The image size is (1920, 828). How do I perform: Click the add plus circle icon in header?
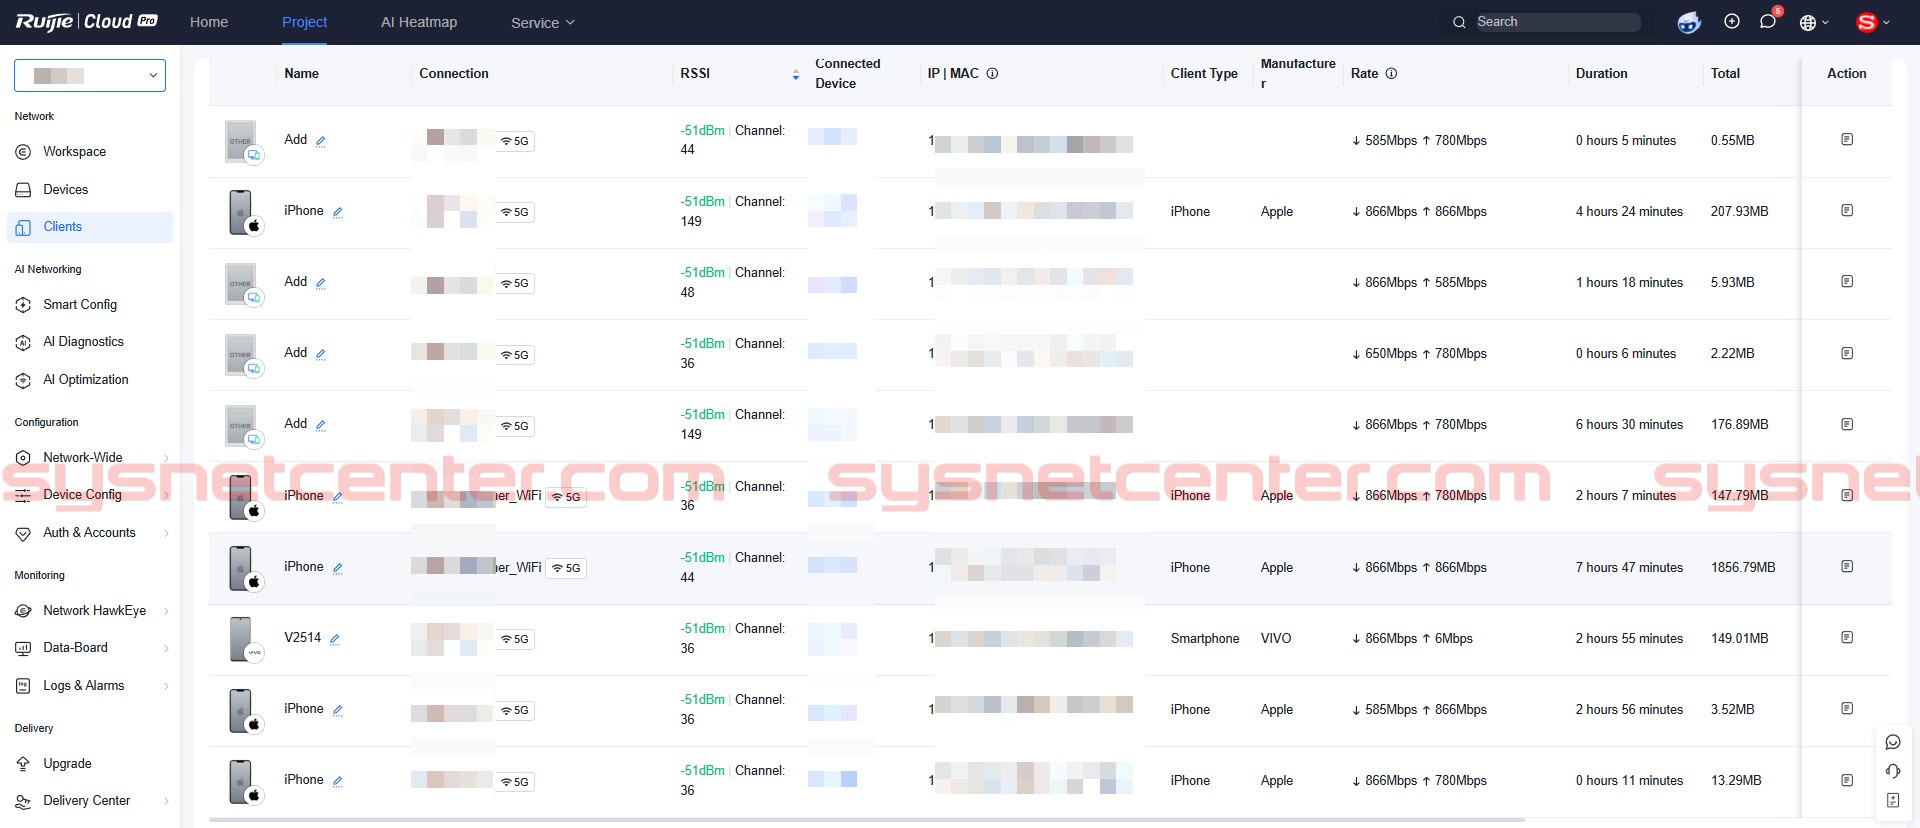coord(1732,22)
